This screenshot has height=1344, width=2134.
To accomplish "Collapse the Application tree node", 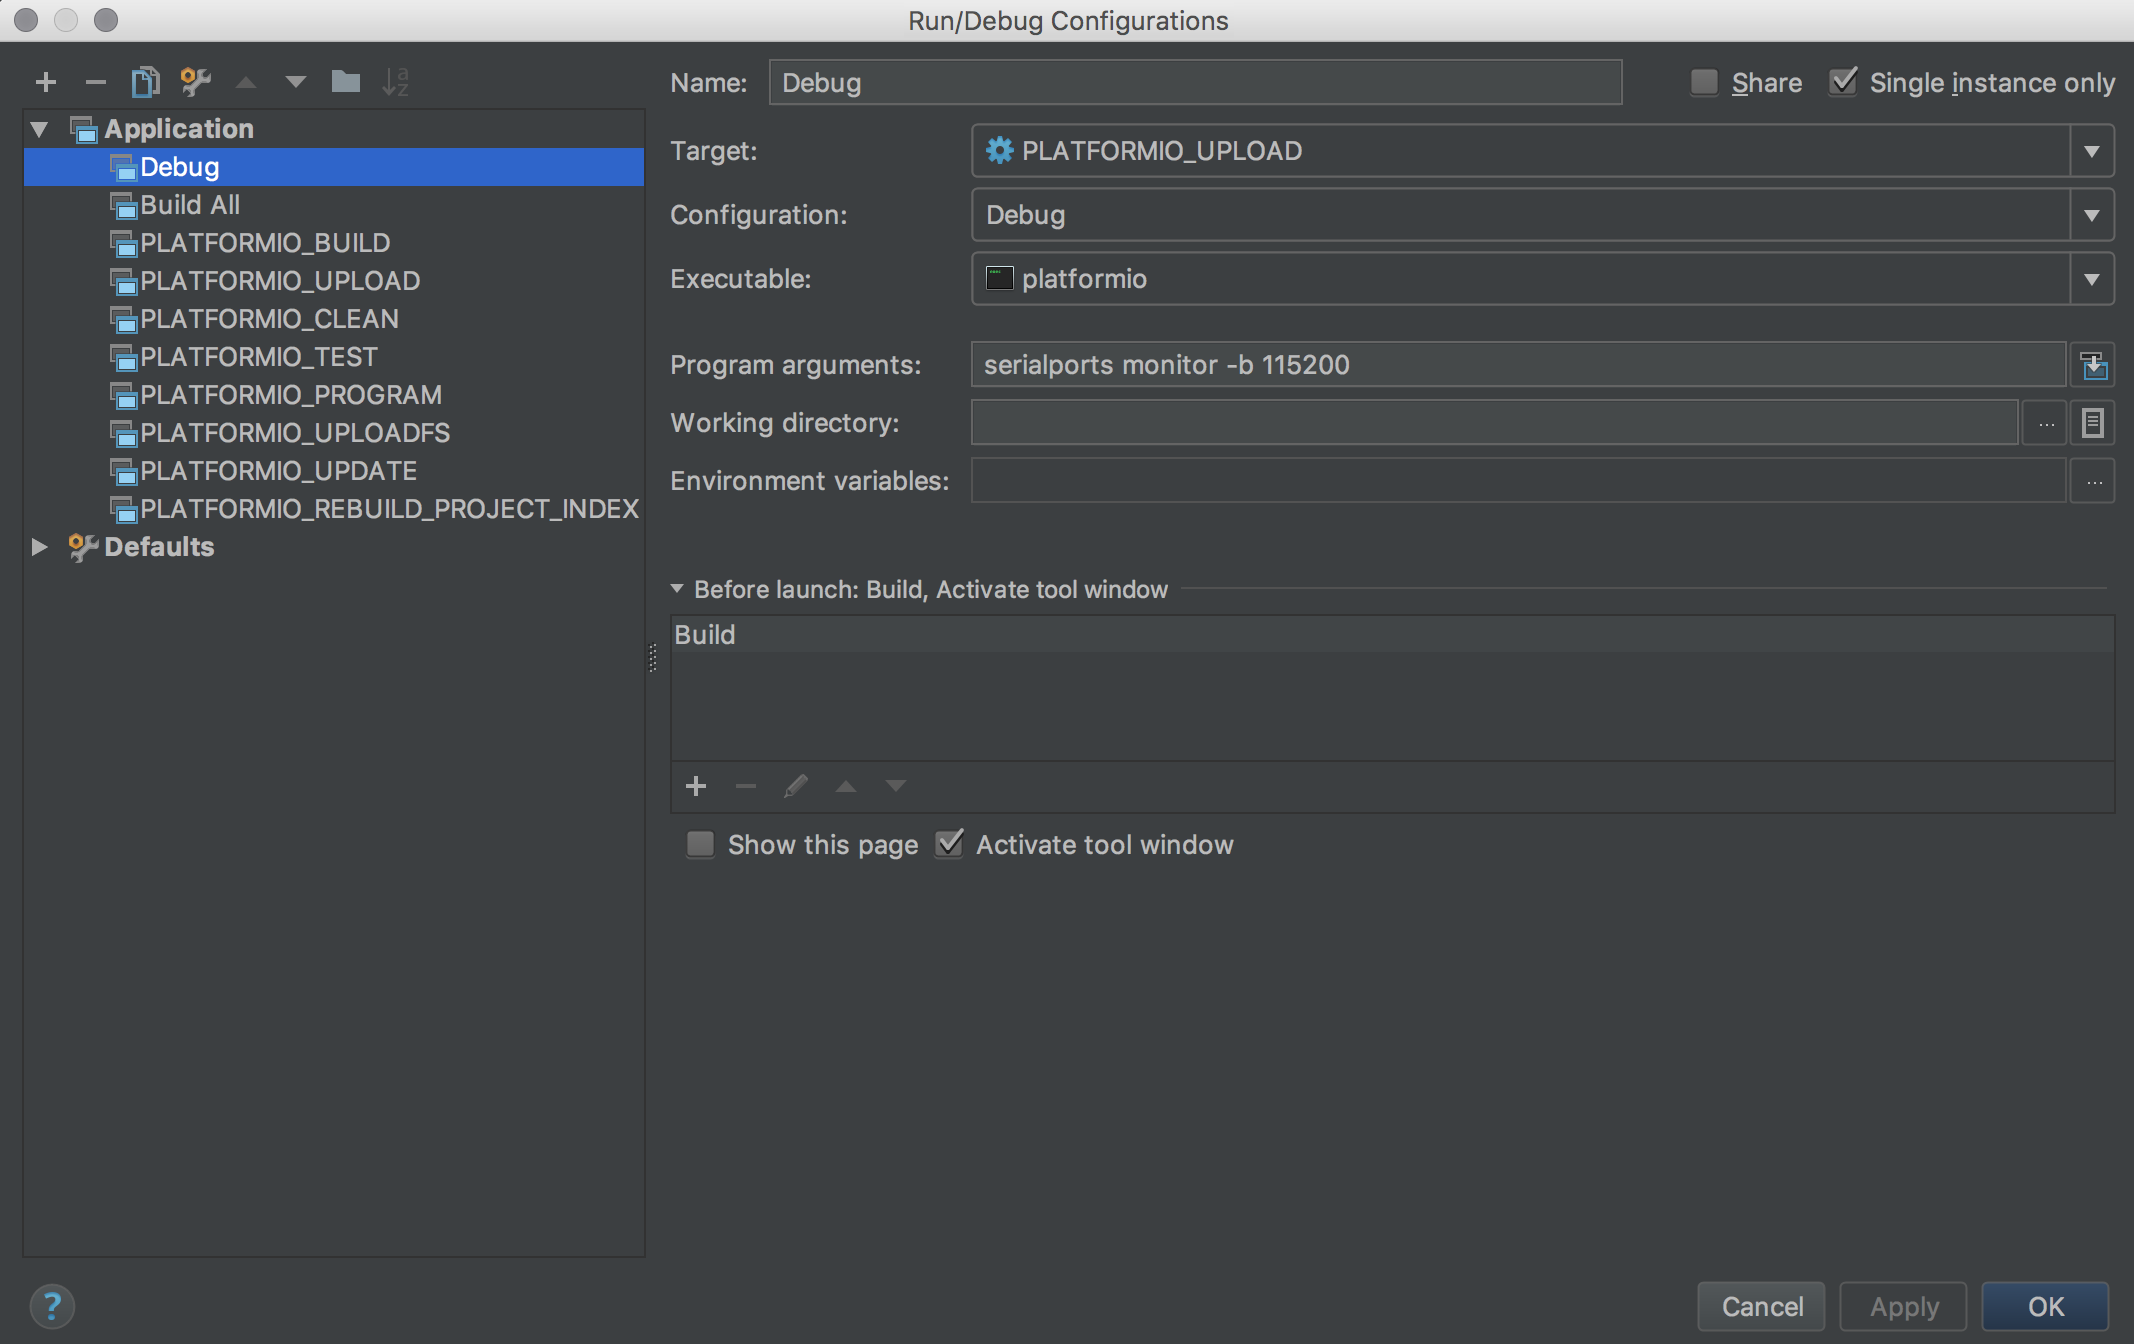I will point(38,128).
